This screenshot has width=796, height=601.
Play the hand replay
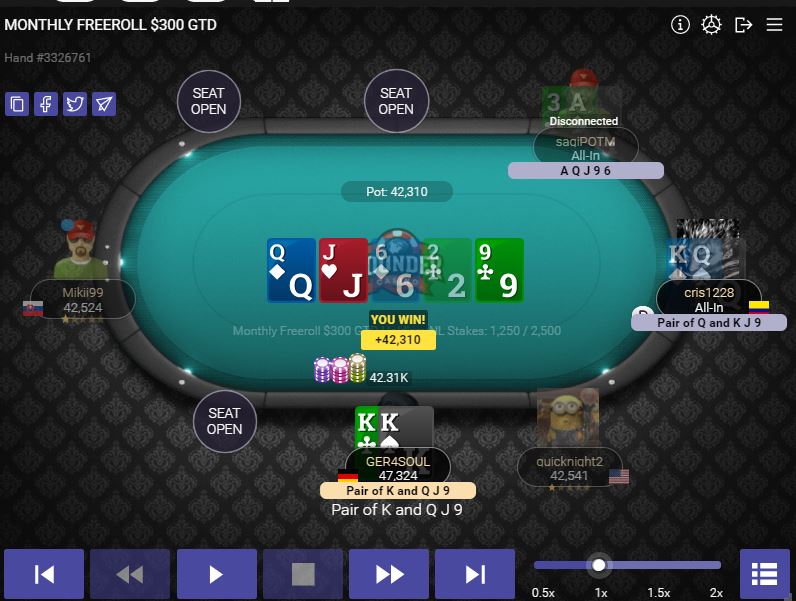pyautogui.click(x=217, y=574)
